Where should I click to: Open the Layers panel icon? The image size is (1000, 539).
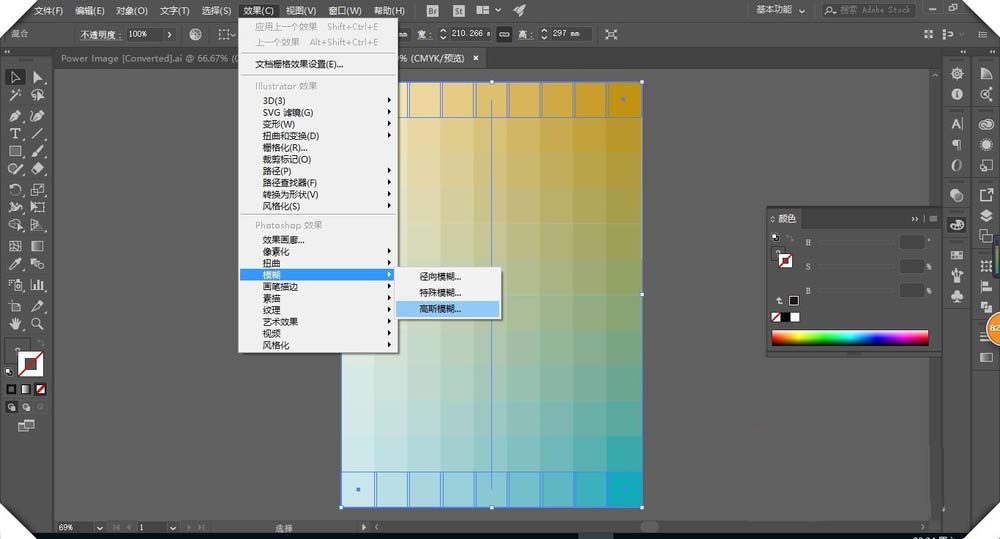tap(986, 216)
